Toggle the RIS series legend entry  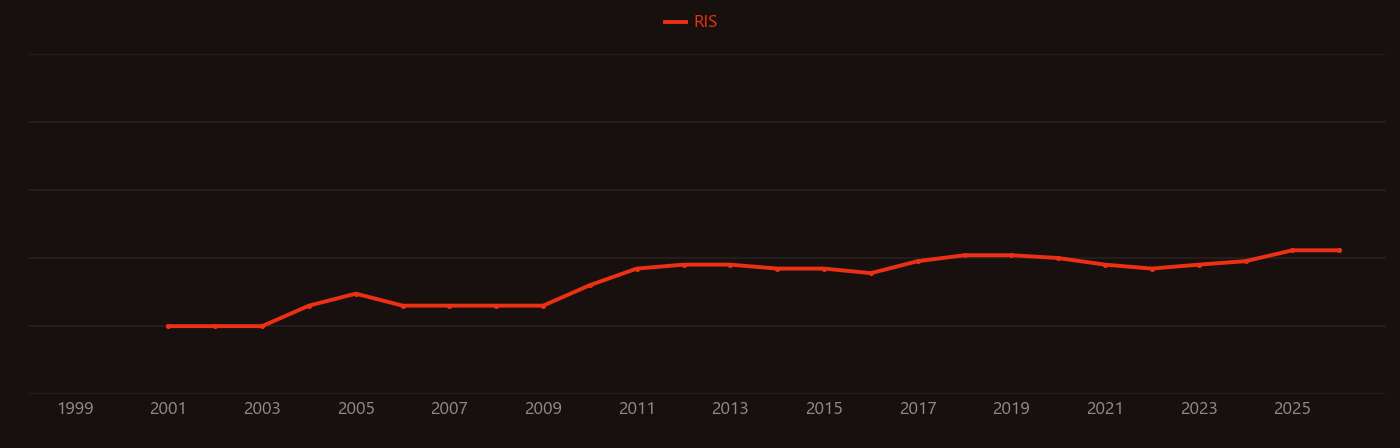691,22
